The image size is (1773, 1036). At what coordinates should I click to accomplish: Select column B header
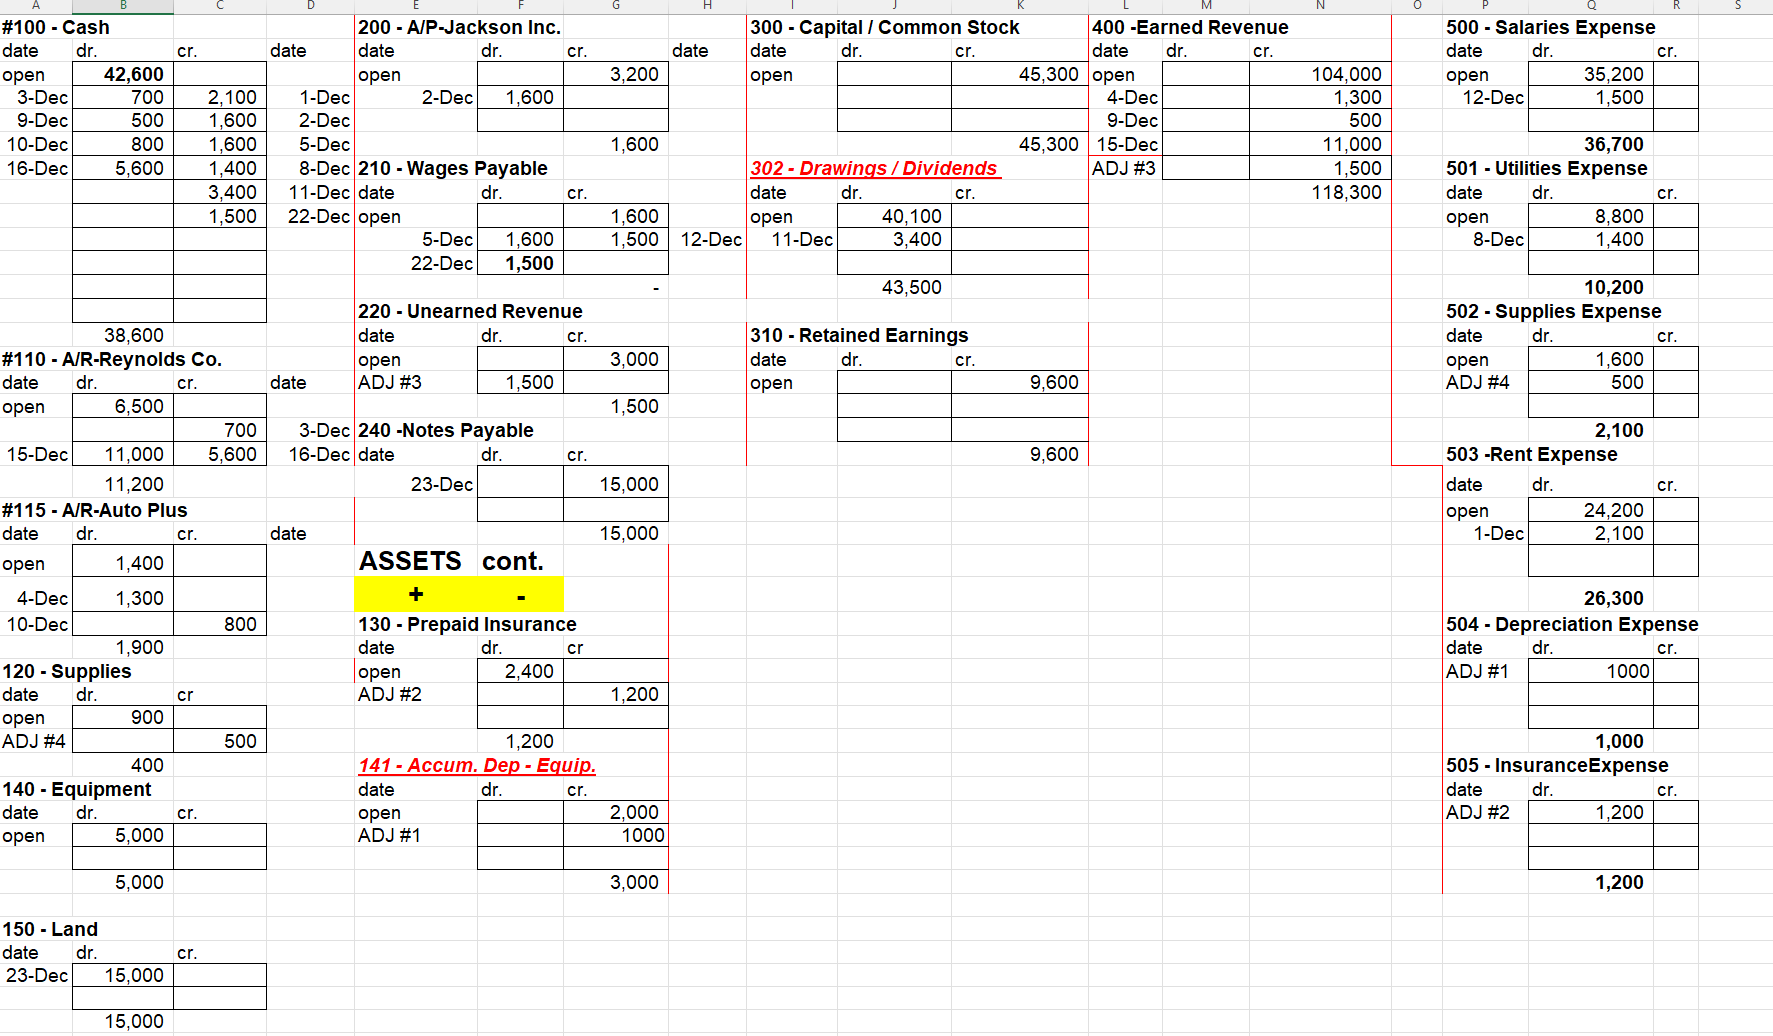[123, 6]
